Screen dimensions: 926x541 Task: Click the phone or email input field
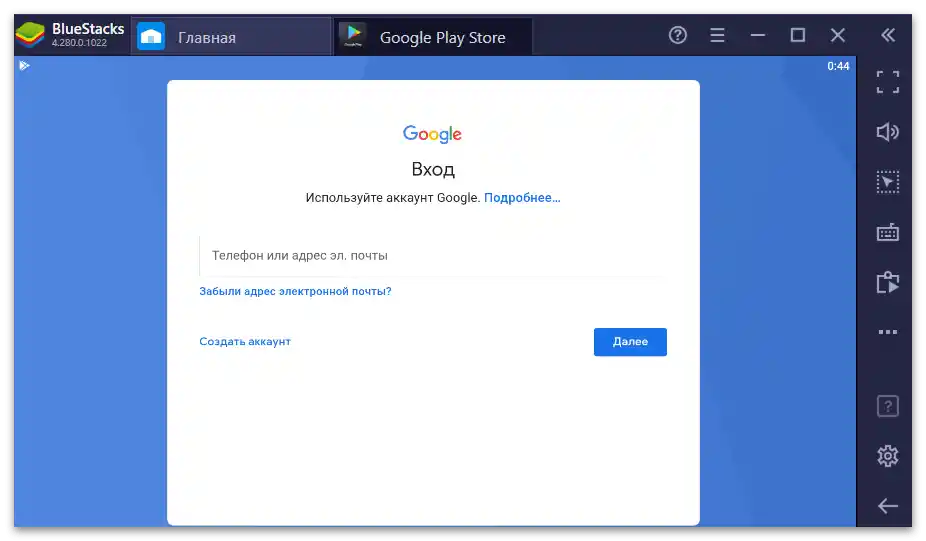(433, 256)
